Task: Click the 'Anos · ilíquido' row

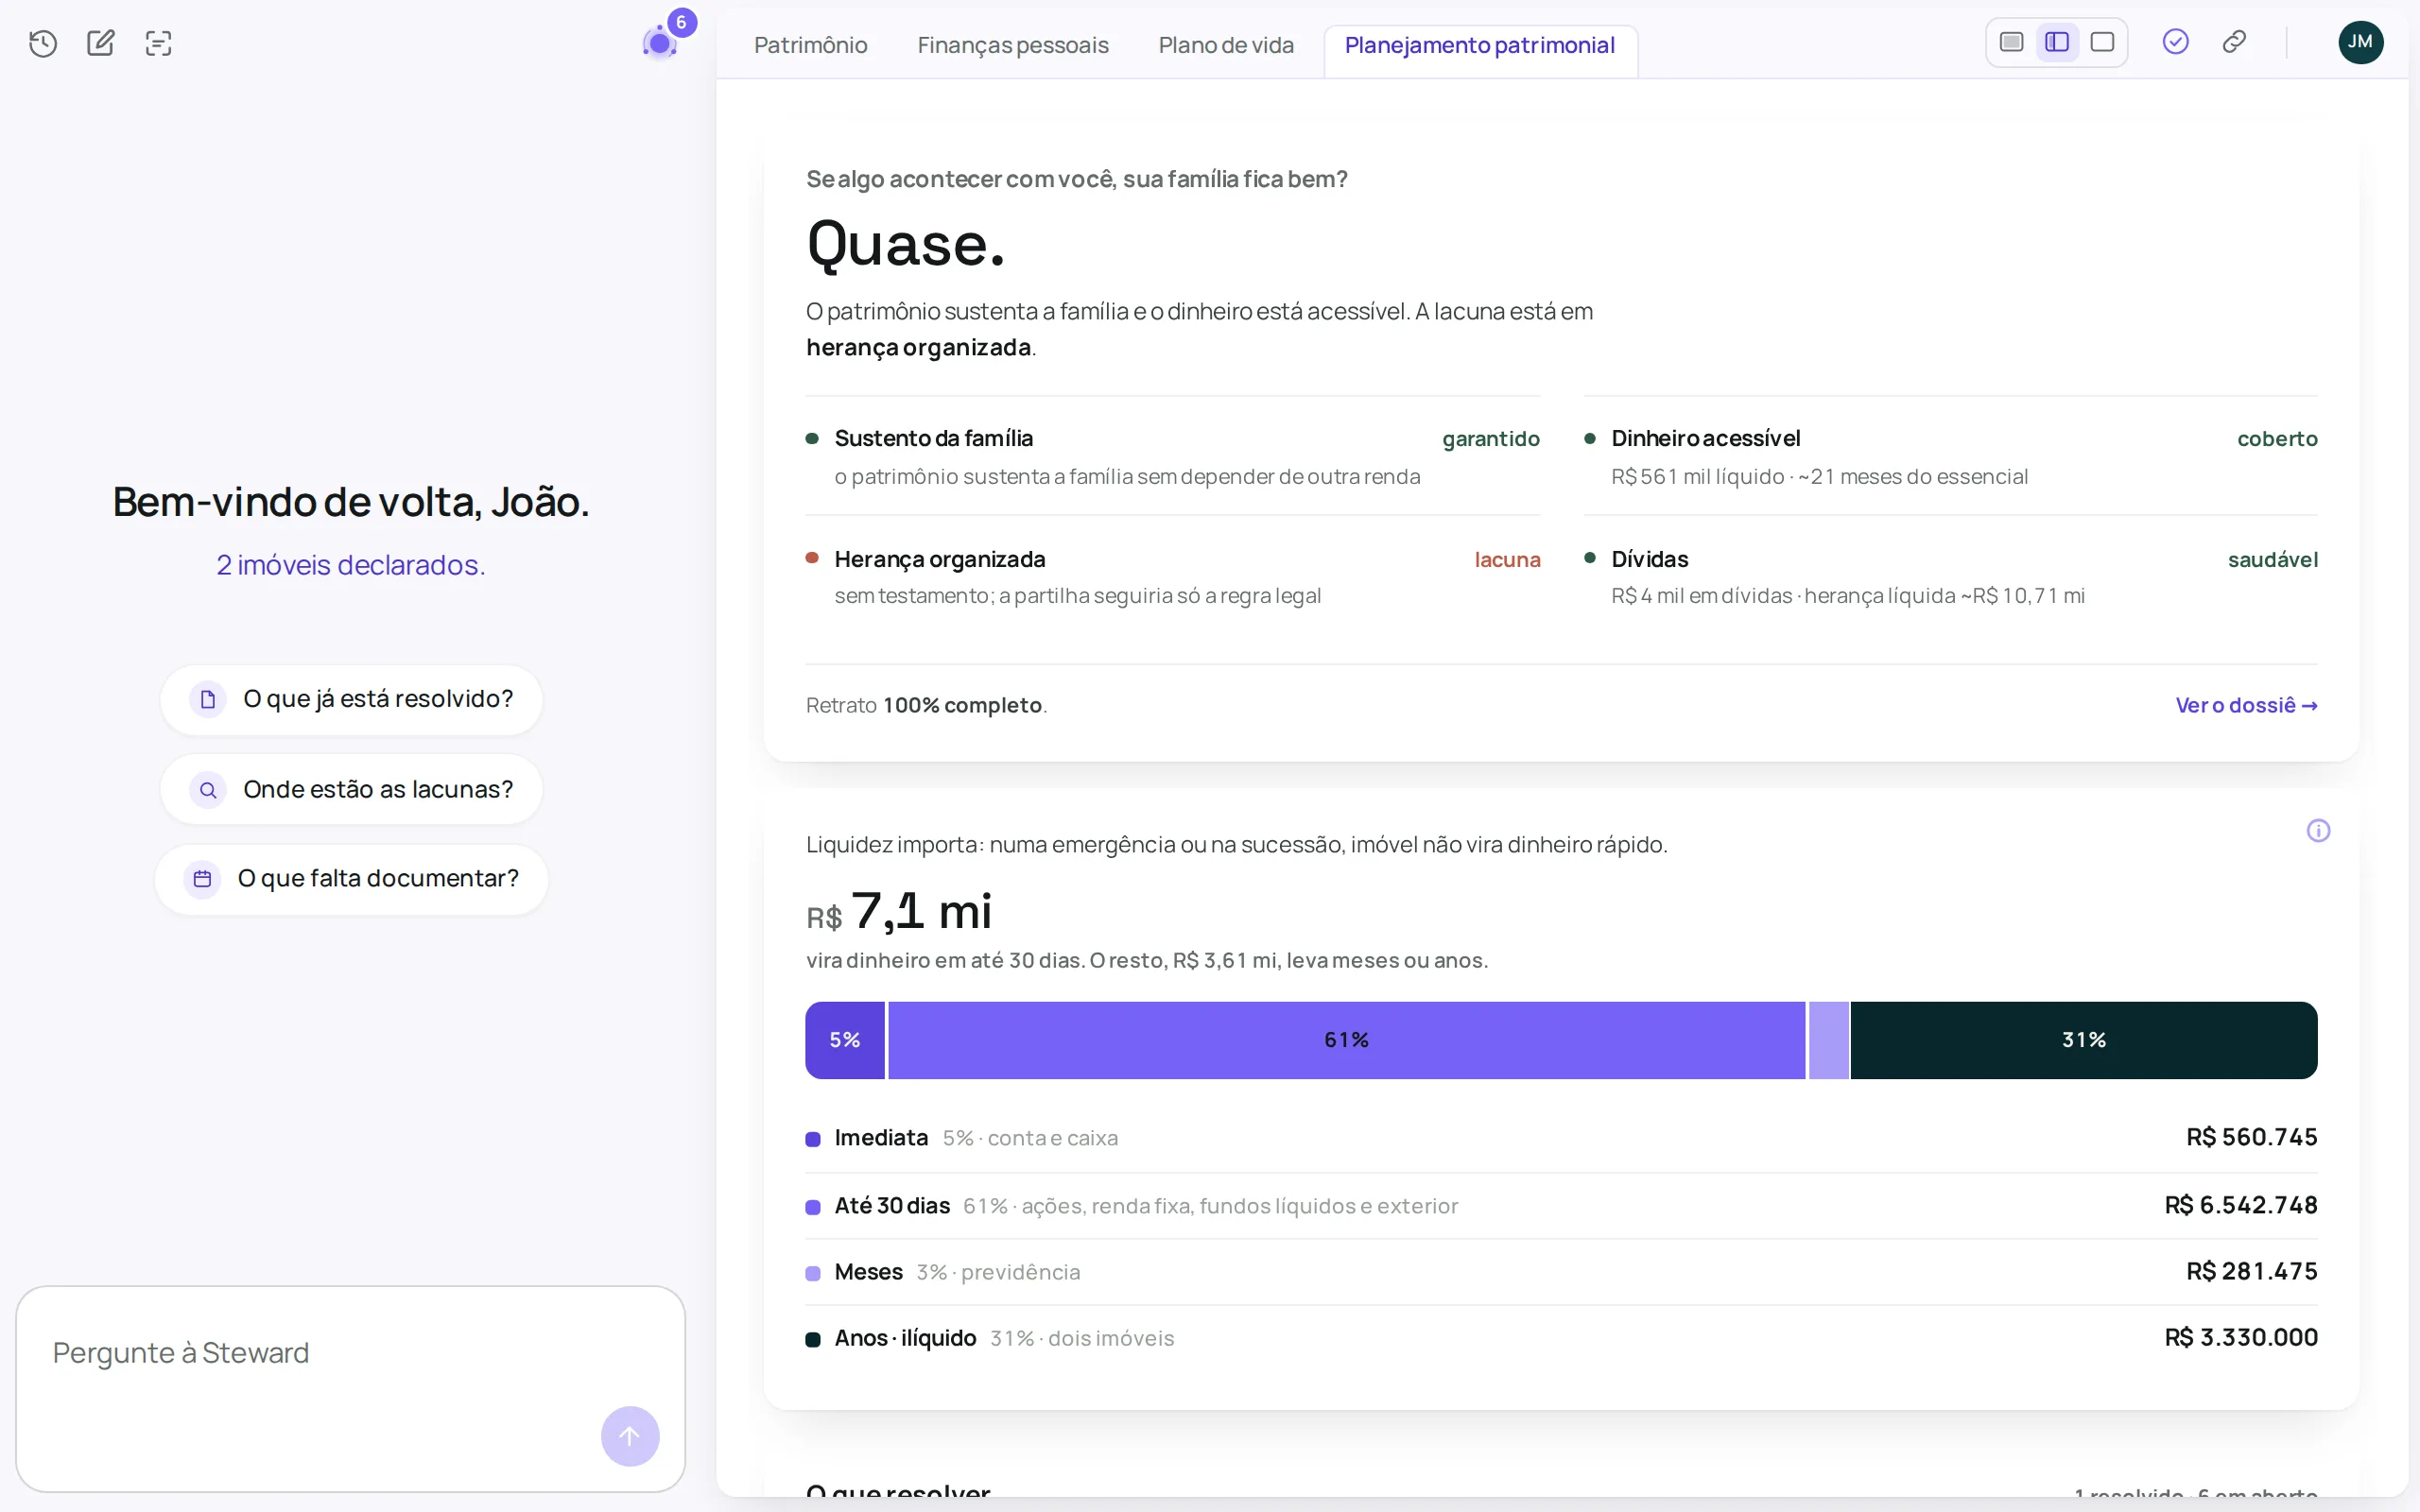Action: (x=1561, y=1338)
